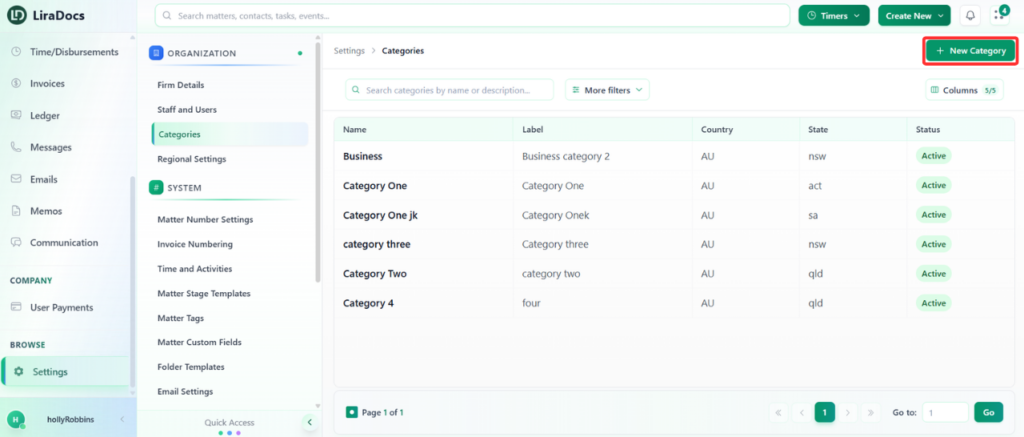Image resolution: width=1024 pixels, height=437 pixels.
Task: Expand the Timers dropdown
Action: pyautogui.click(x=833, y=16)
